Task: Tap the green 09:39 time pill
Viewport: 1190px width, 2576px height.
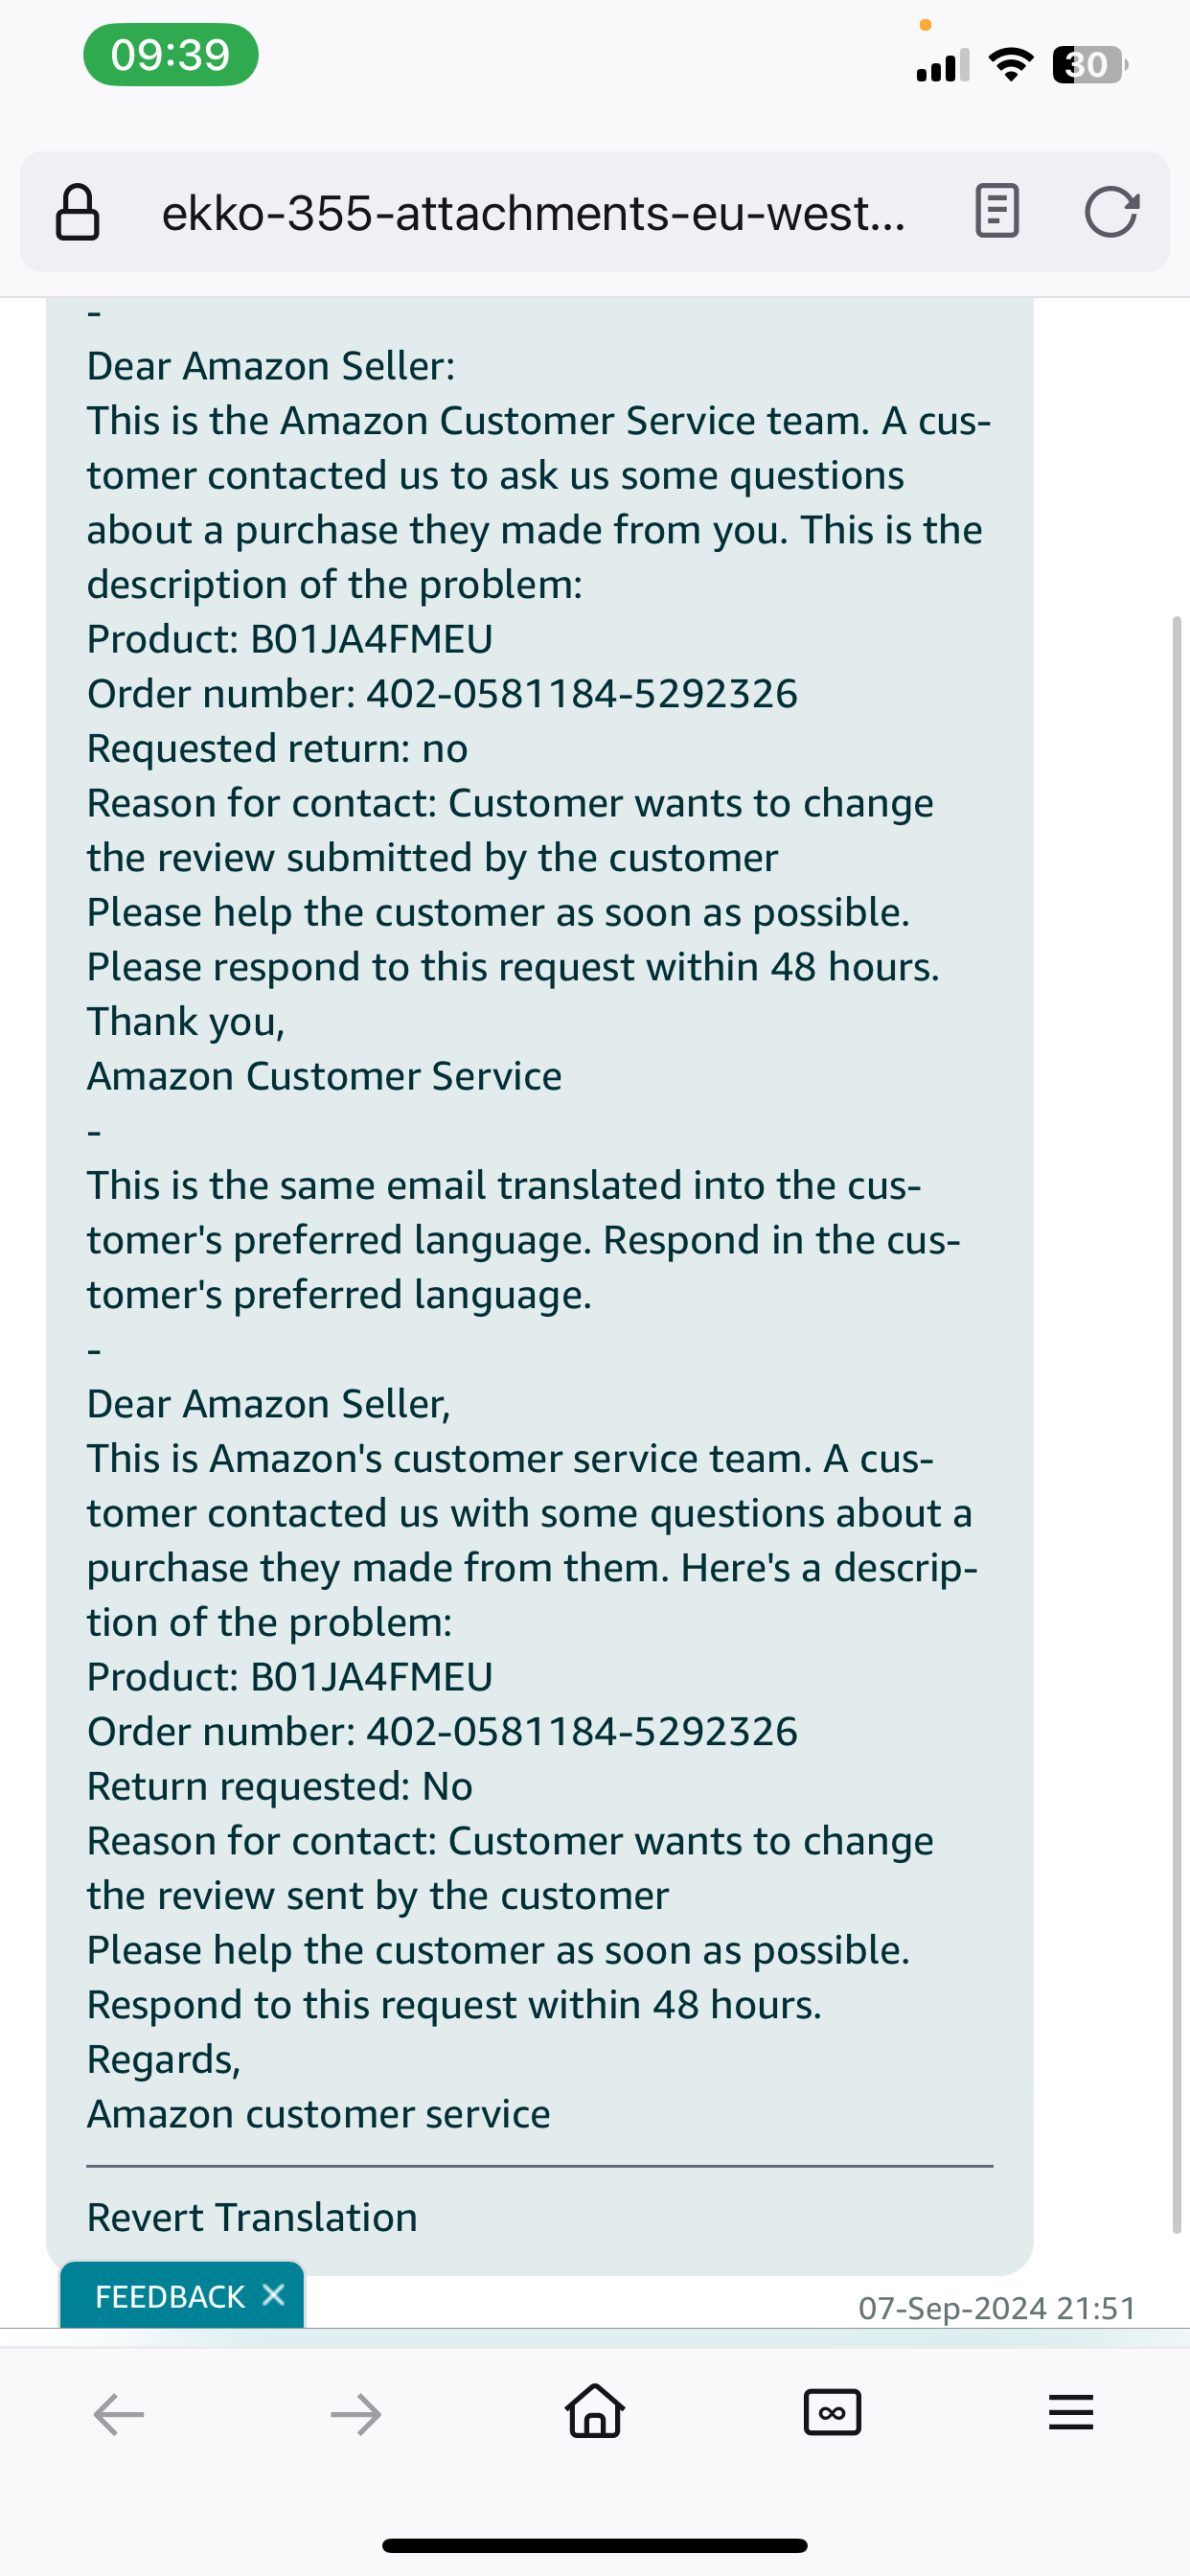Action: click(x=171, y=54)
